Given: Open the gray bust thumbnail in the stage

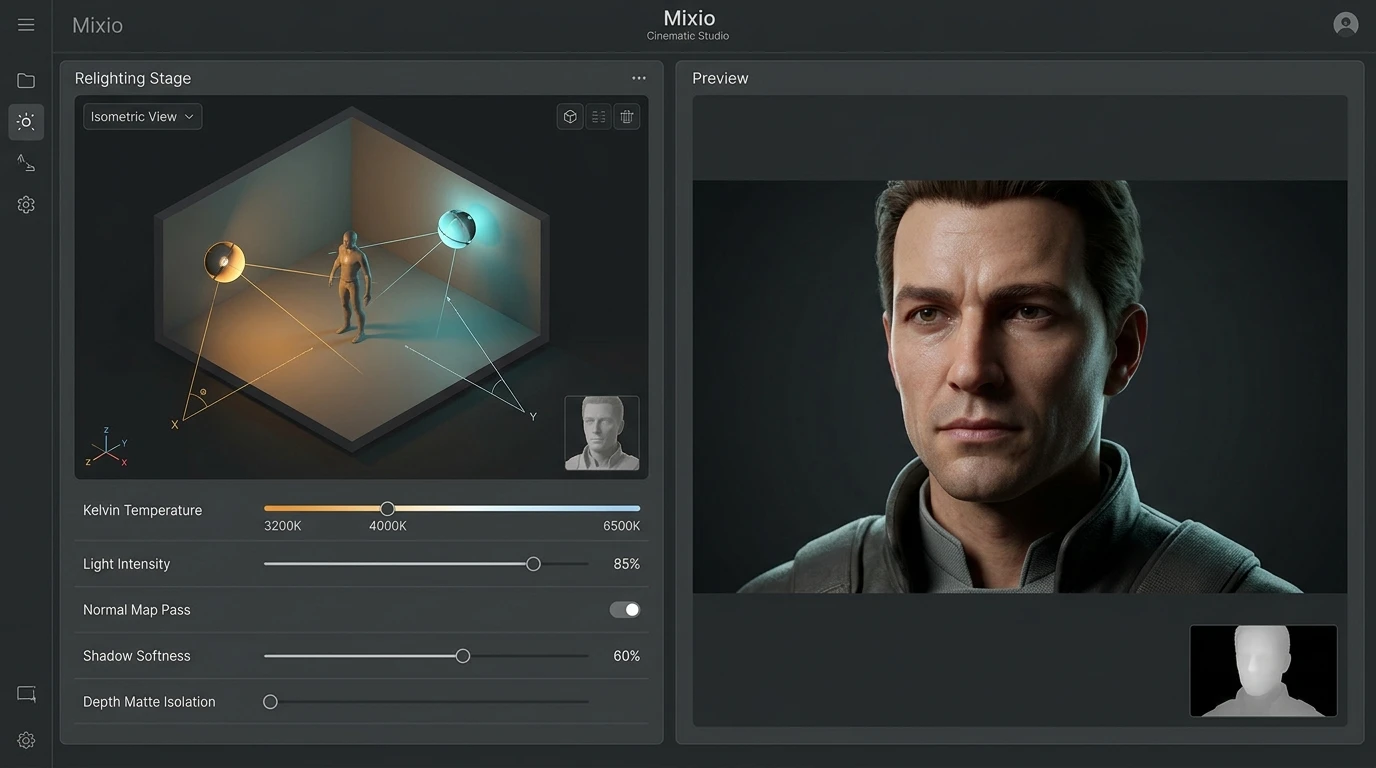Looking at the screenshot, I should tap(602, 433).
